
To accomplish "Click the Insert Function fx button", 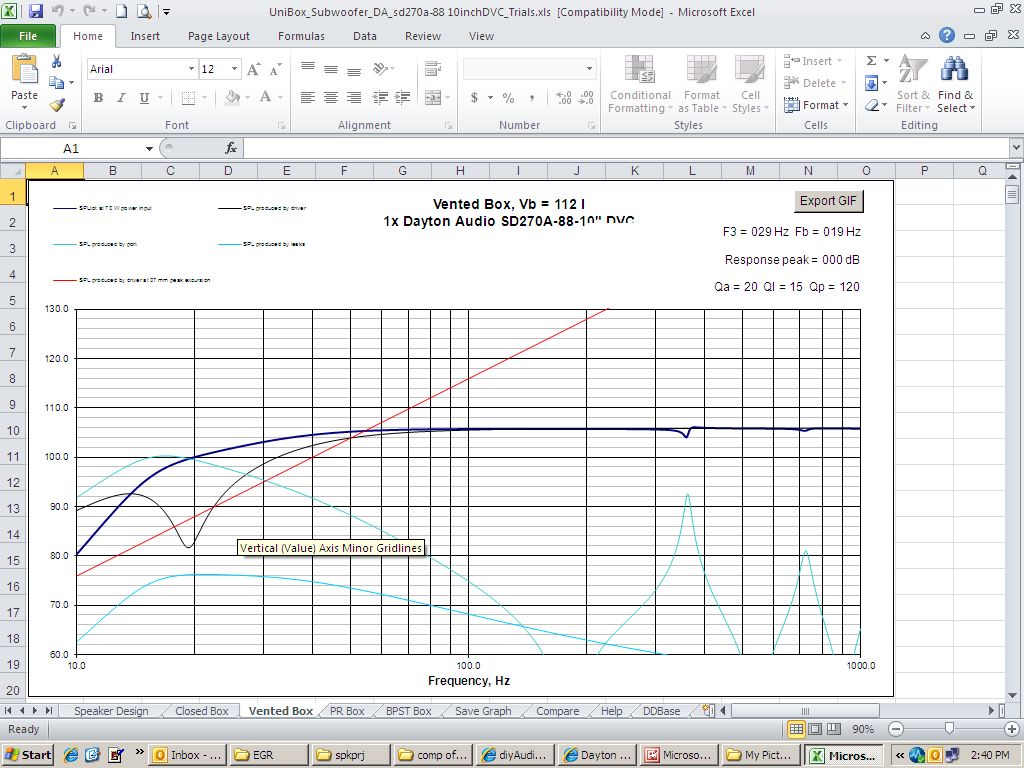I will tap(231, 149).
